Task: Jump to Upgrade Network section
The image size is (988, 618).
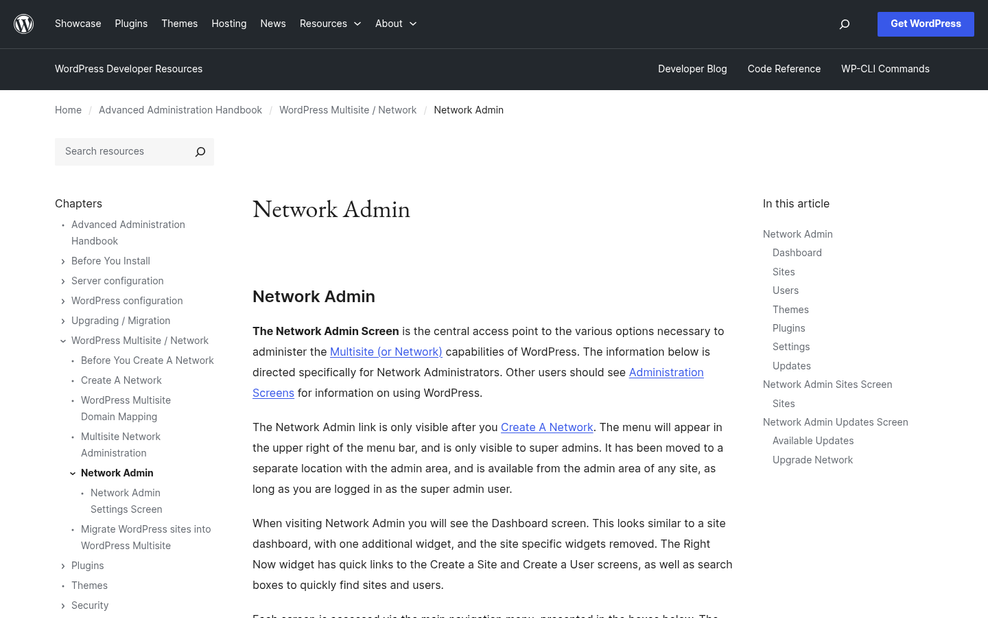Action: point(813,461)
